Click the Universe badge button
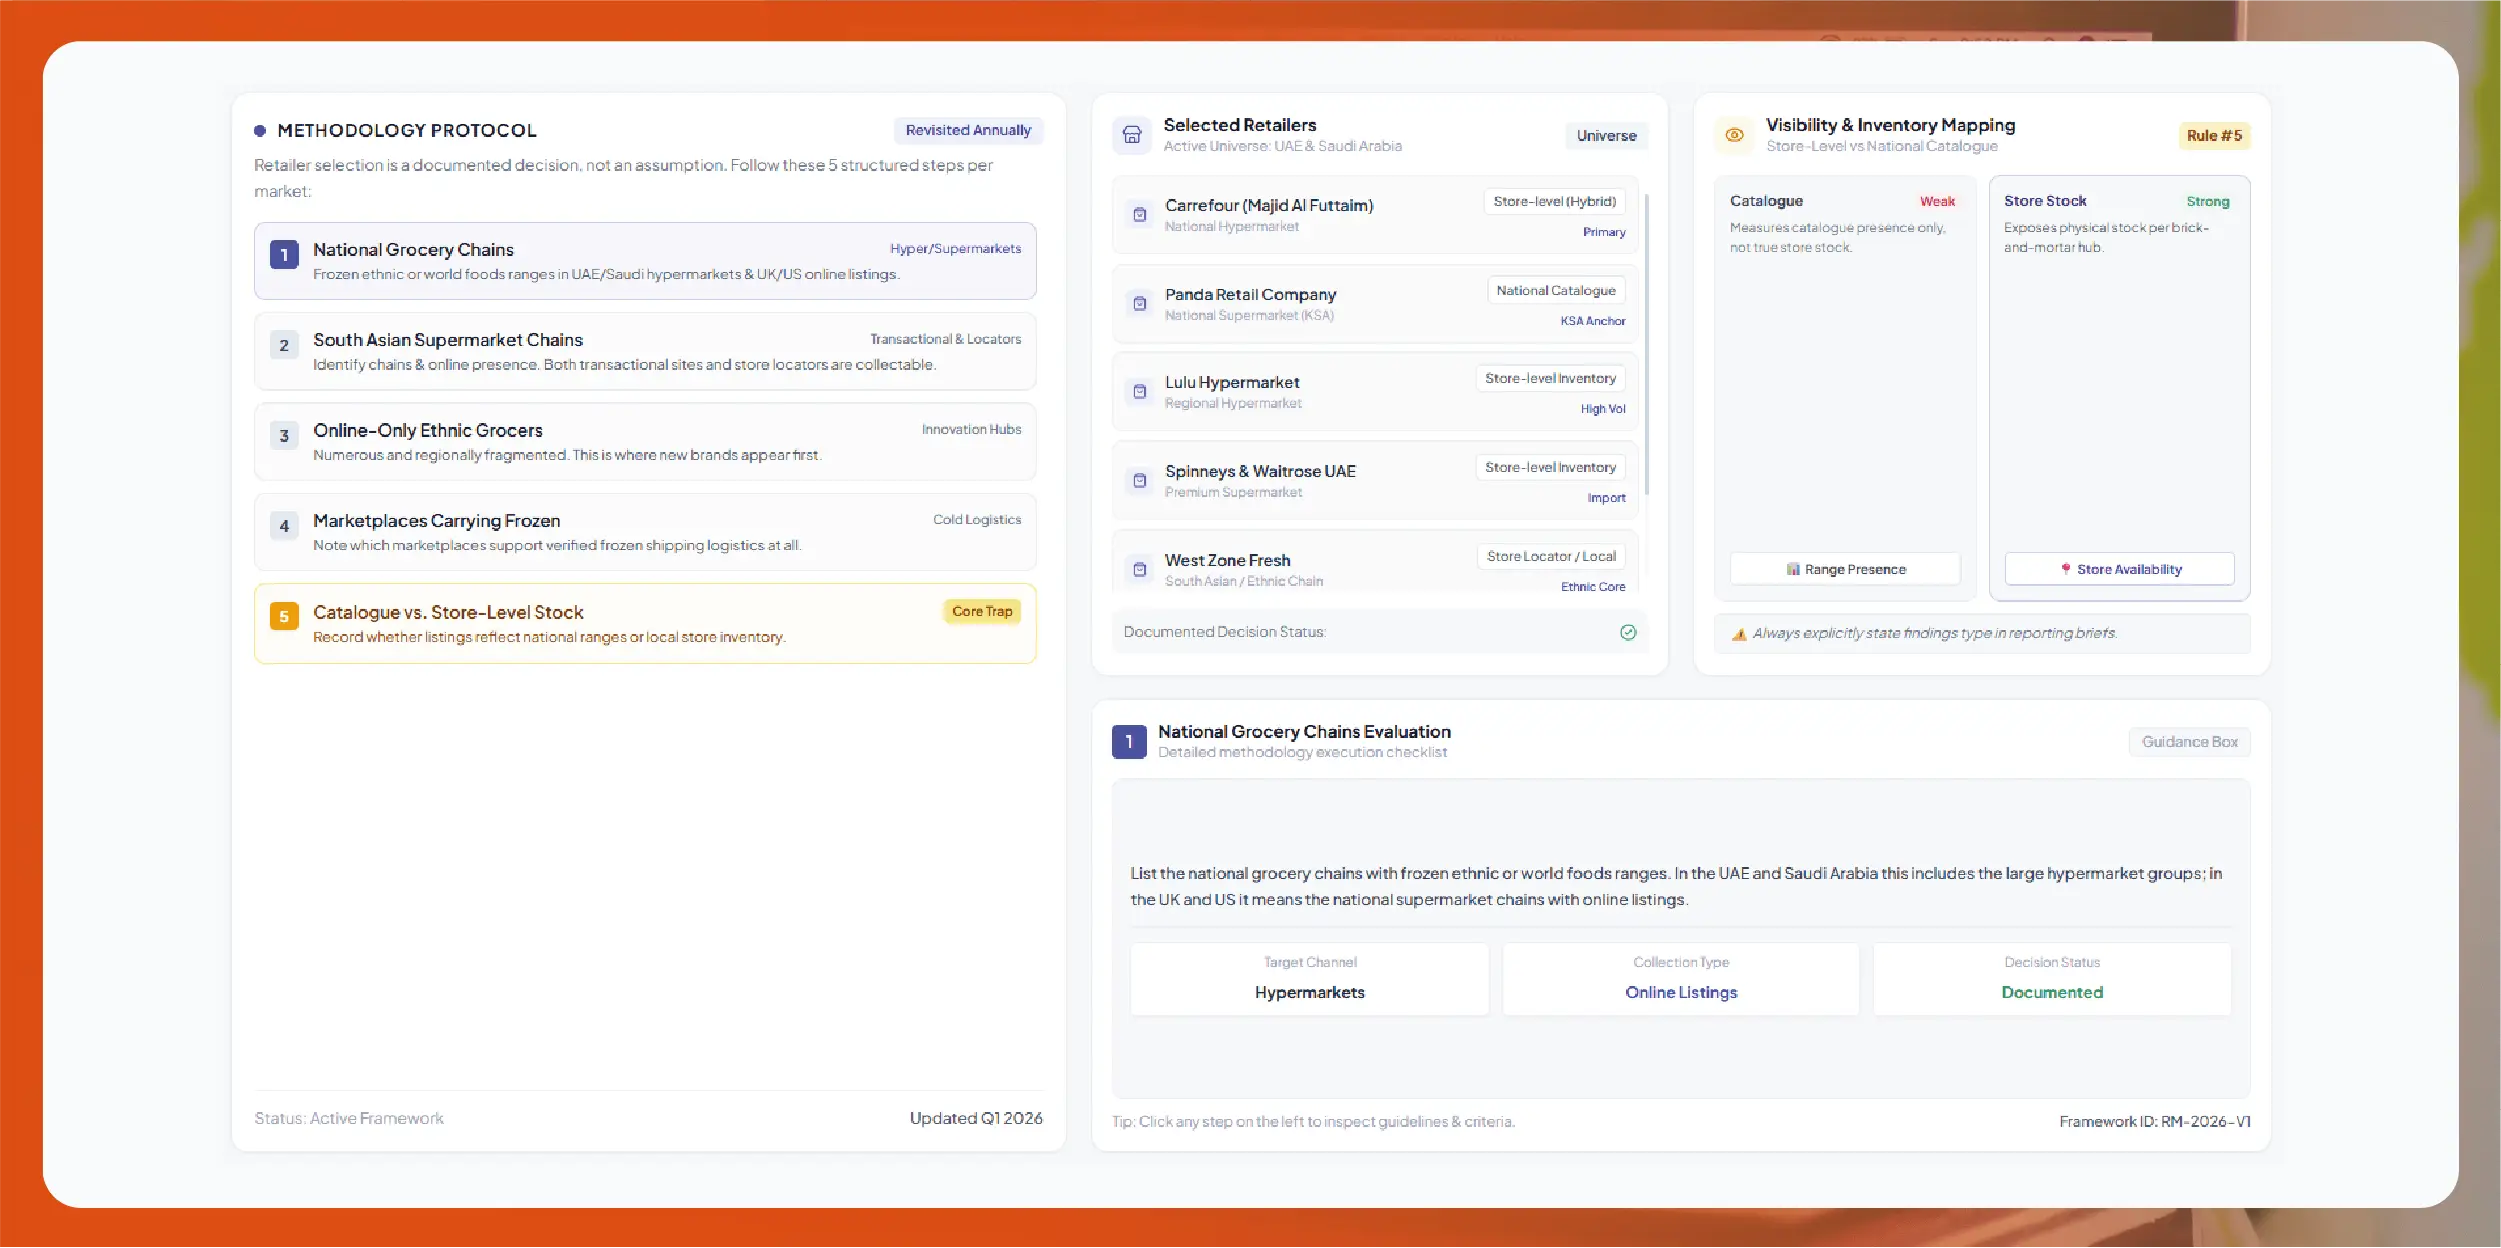The height and width of the screenshot is (1248, 2501). [x=1606, y=136]
